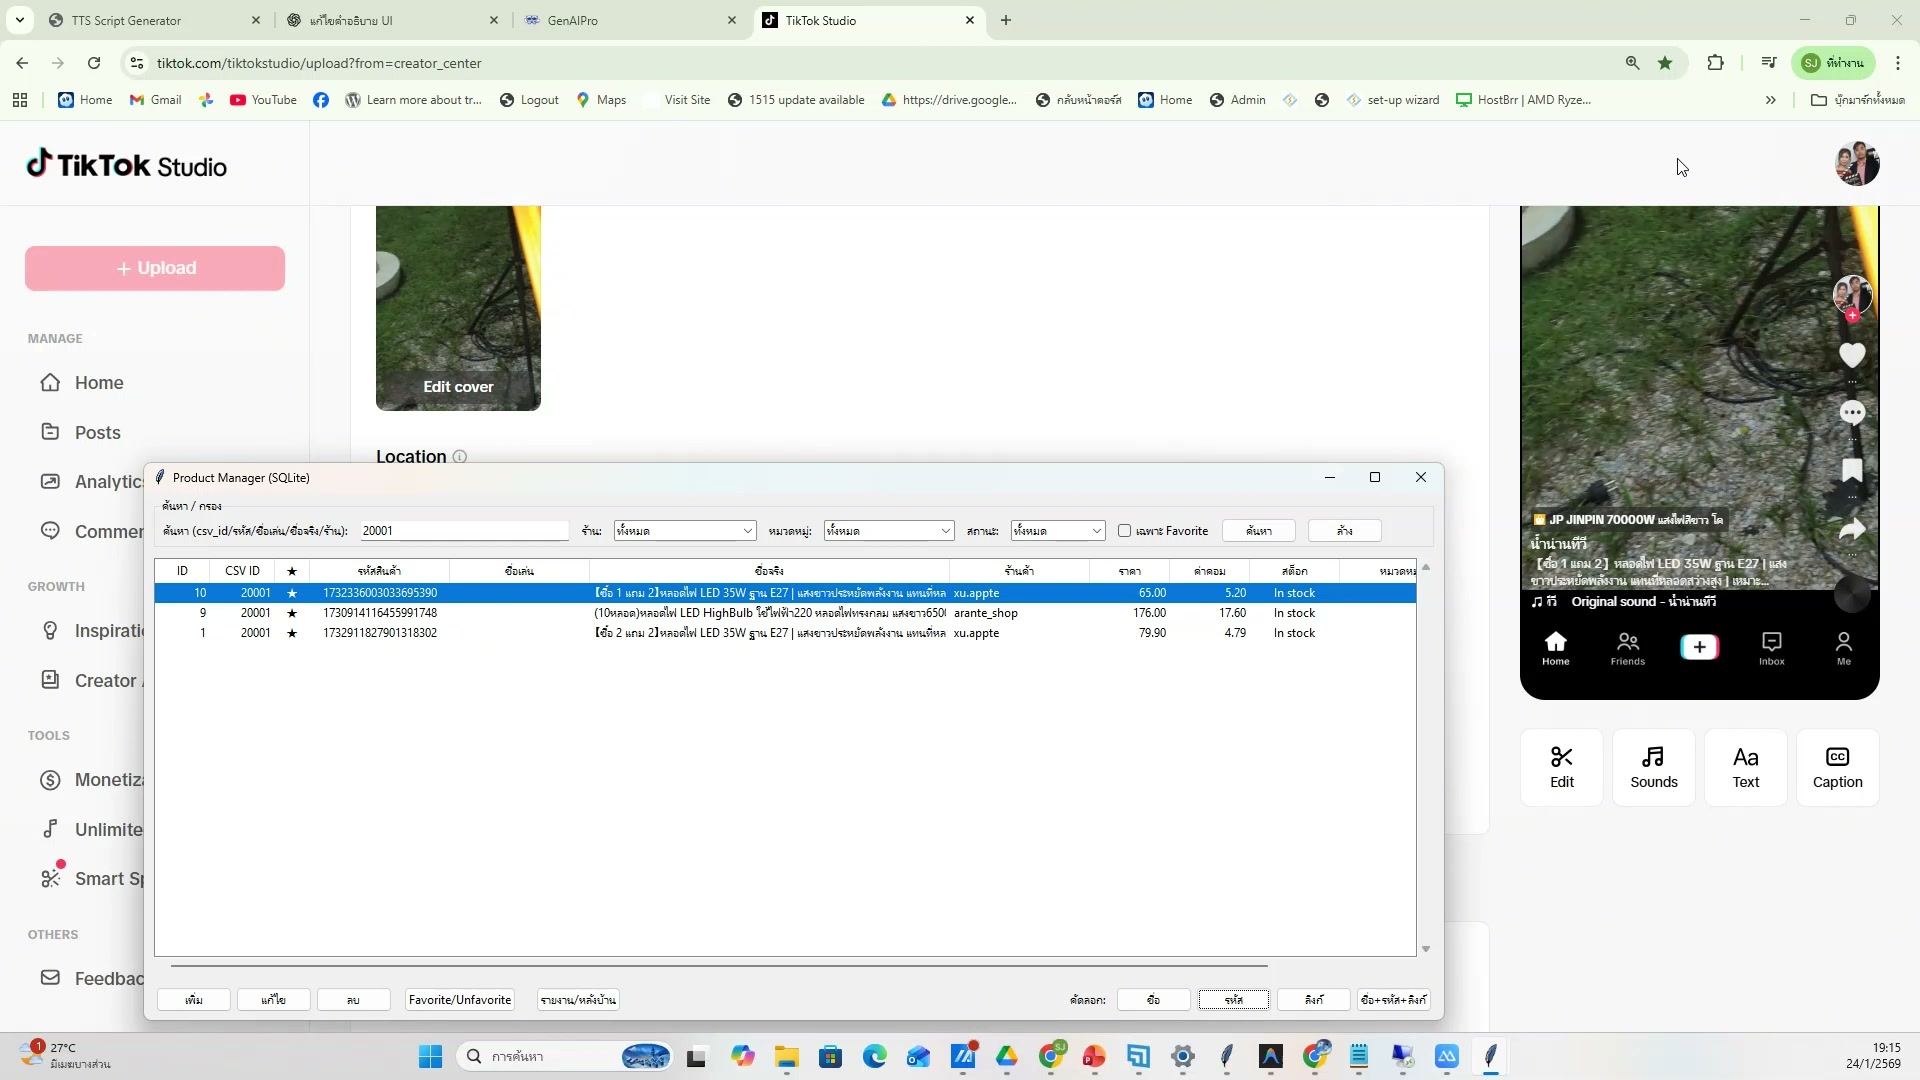
Task: Open the Sounds music icon
Action: (x=1653, y=757)
